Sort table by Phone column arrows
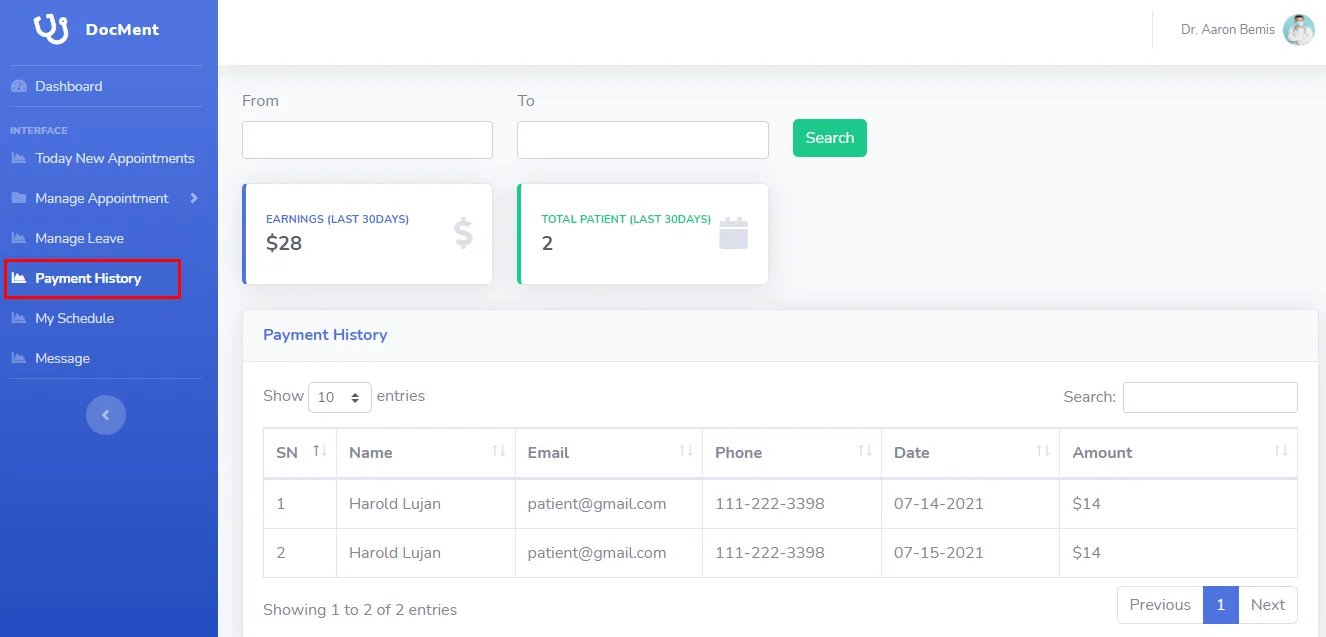The width and height of the screenshot is (1326, 637). (x=865, y=452)
